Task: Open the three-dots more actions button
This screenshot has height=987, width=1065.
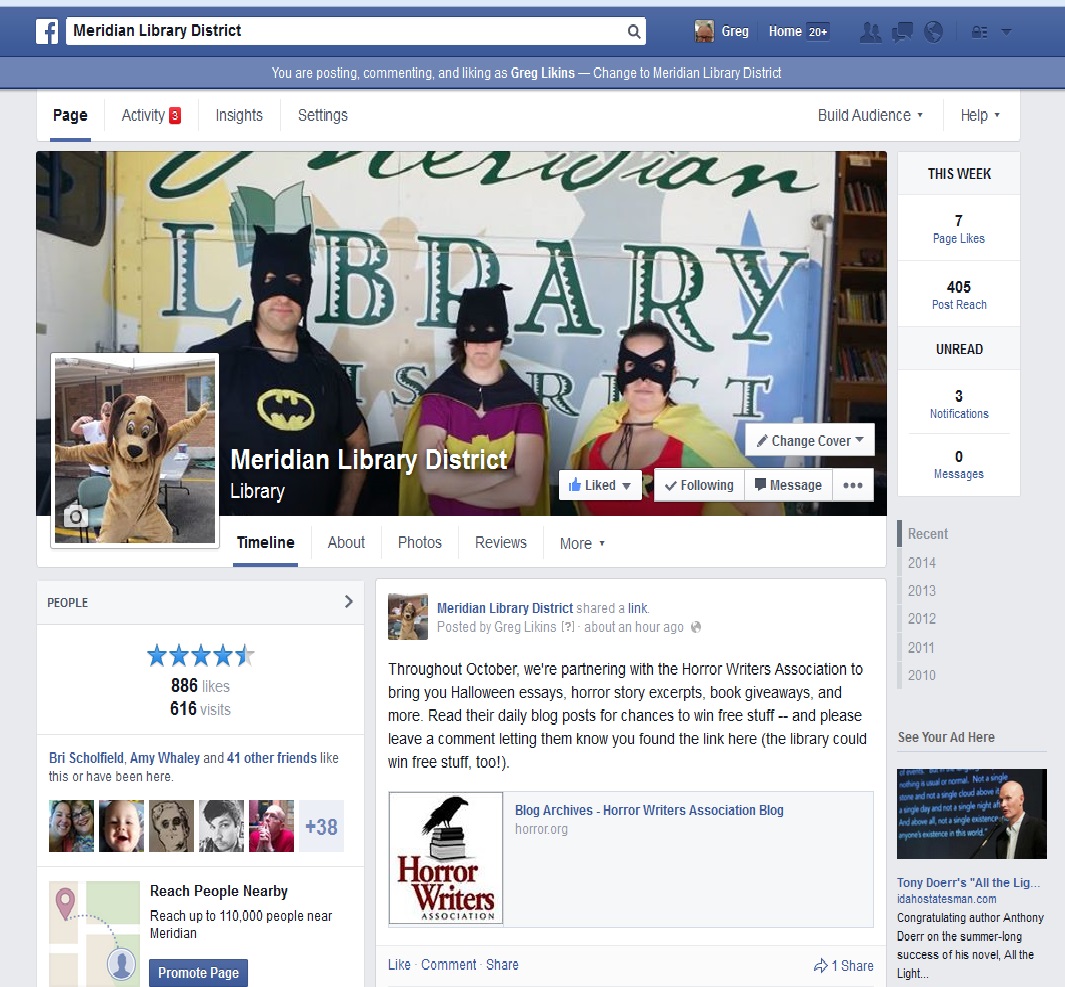Action: click(852, 485)
